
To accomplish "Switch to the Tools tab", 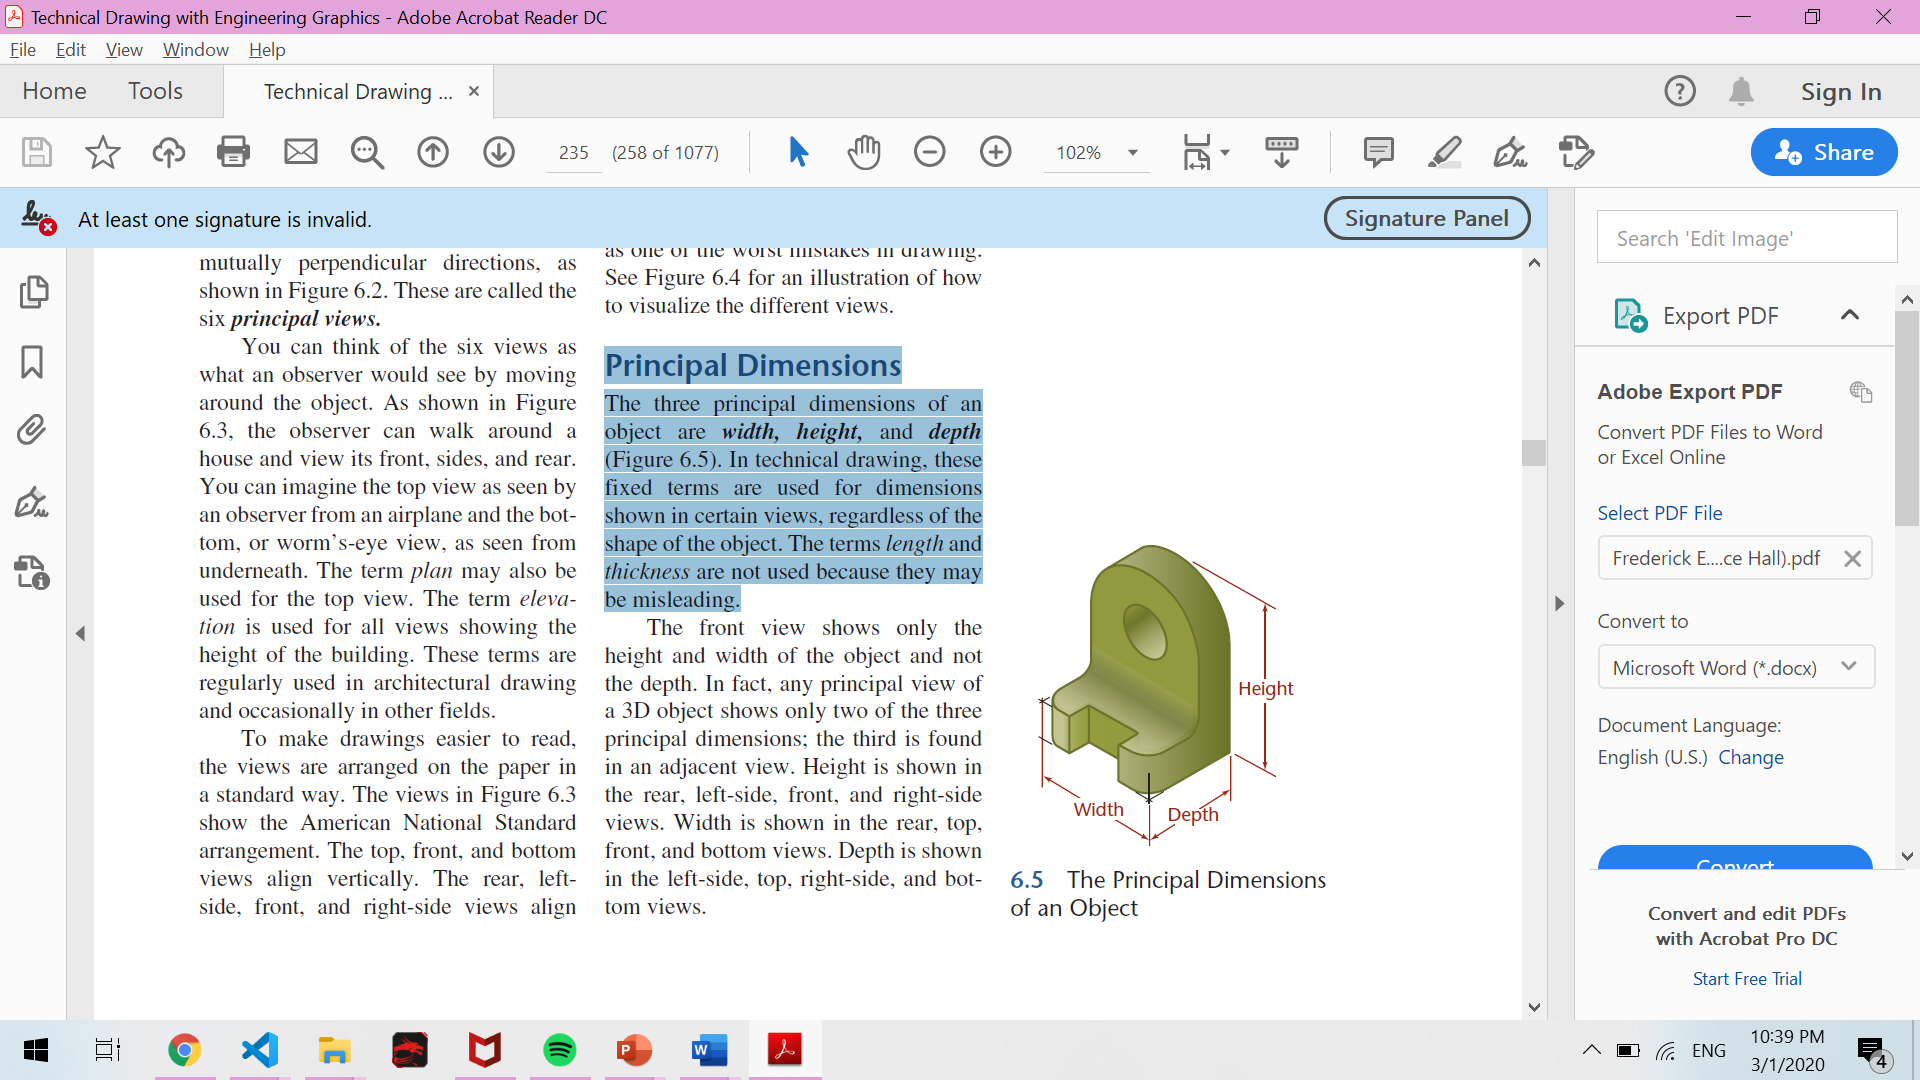I will pos(155,91).
